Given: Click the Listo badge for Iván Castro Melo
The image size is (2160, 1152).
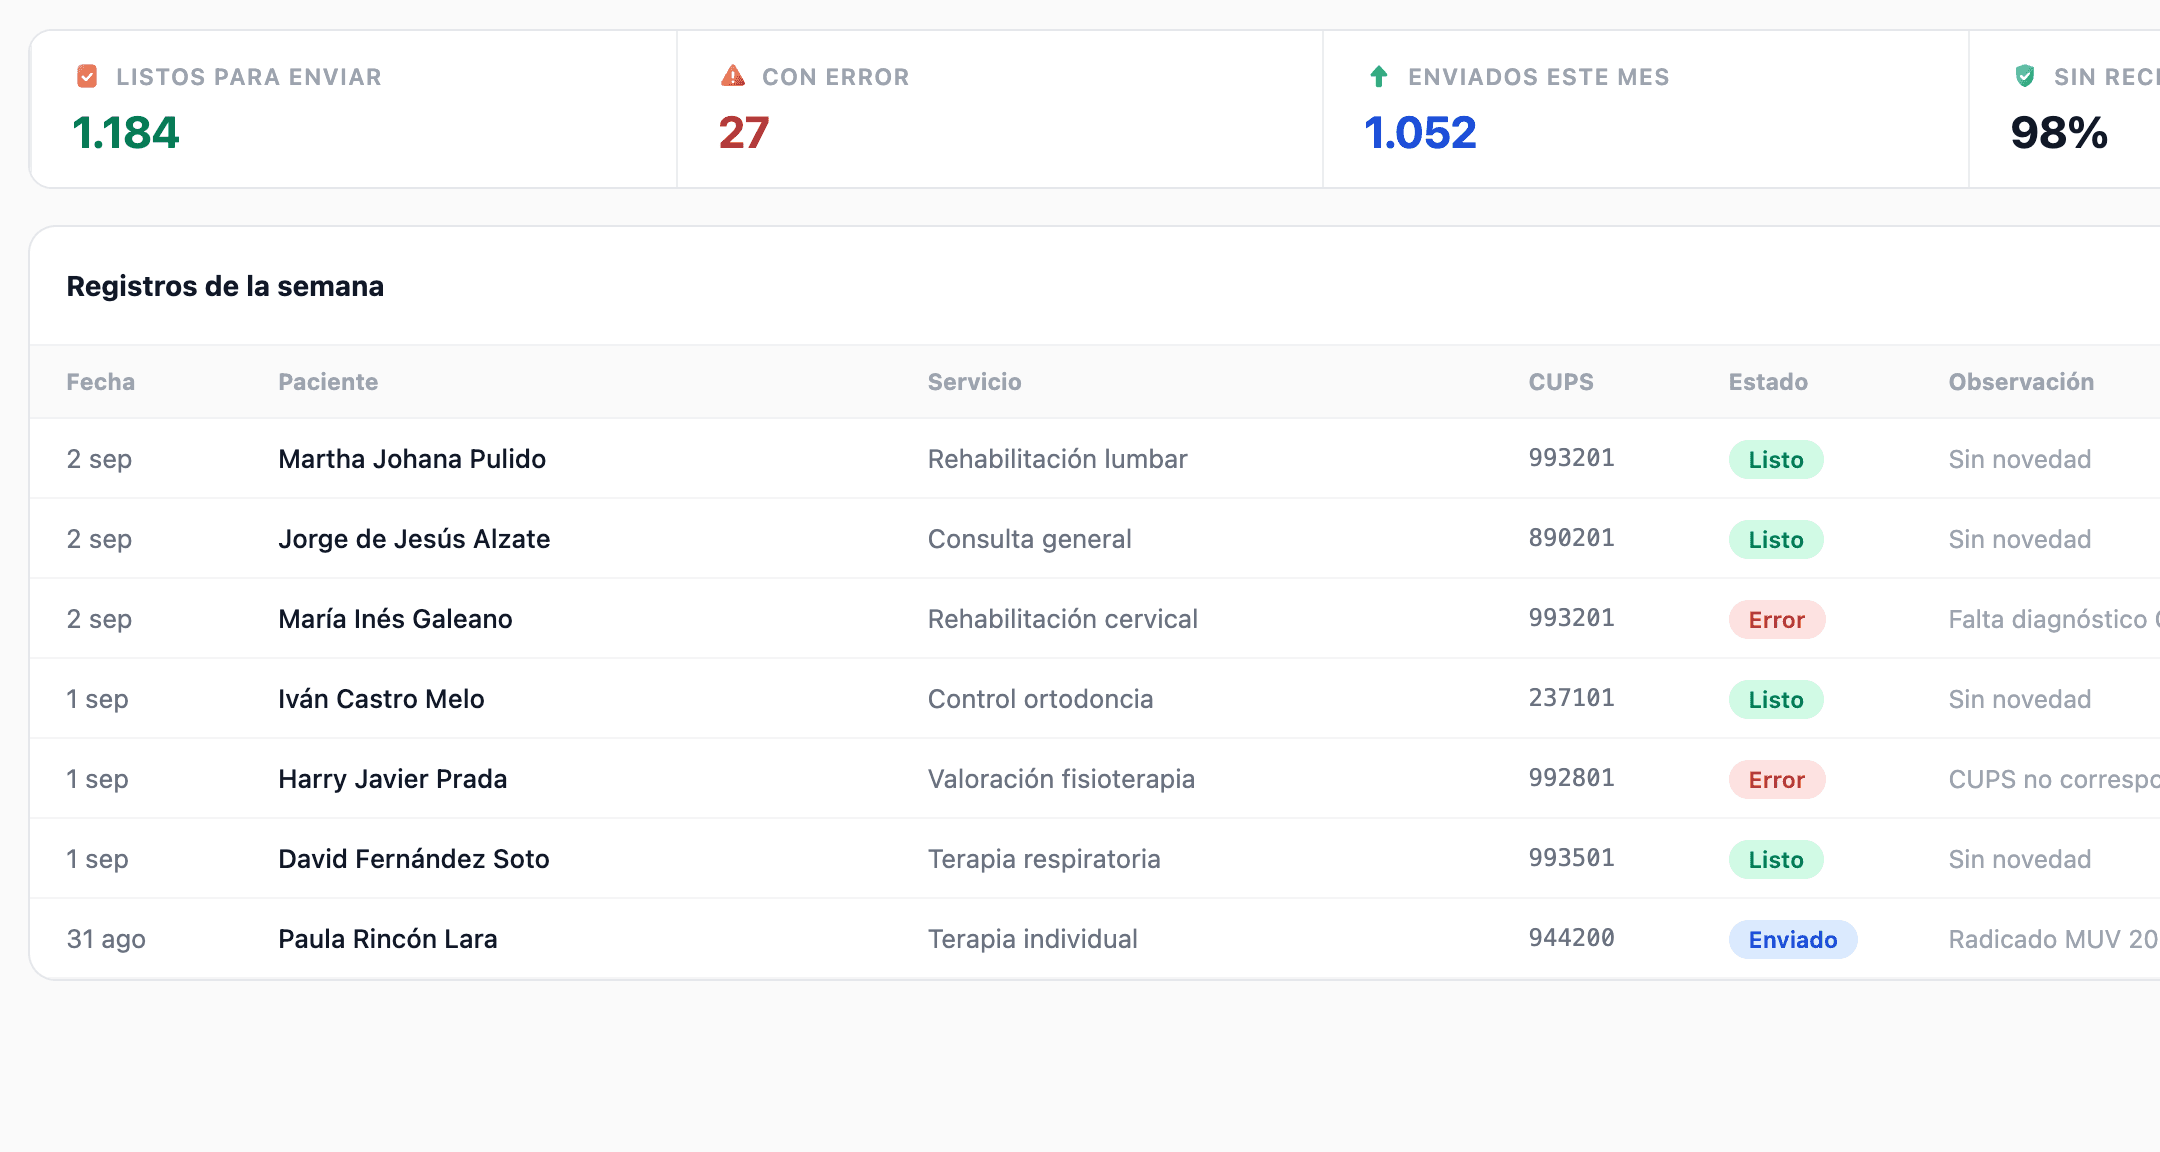Looking at the screenshot, I should point(1776,700).
